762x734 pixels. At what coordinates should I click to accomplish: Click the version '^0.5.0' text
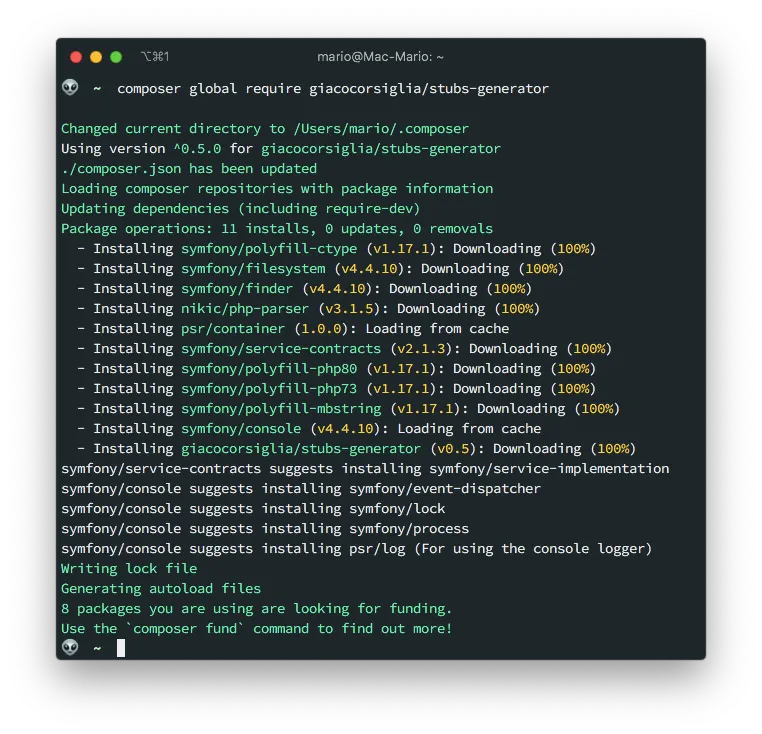pyautogui.click(x=197, y=149)
